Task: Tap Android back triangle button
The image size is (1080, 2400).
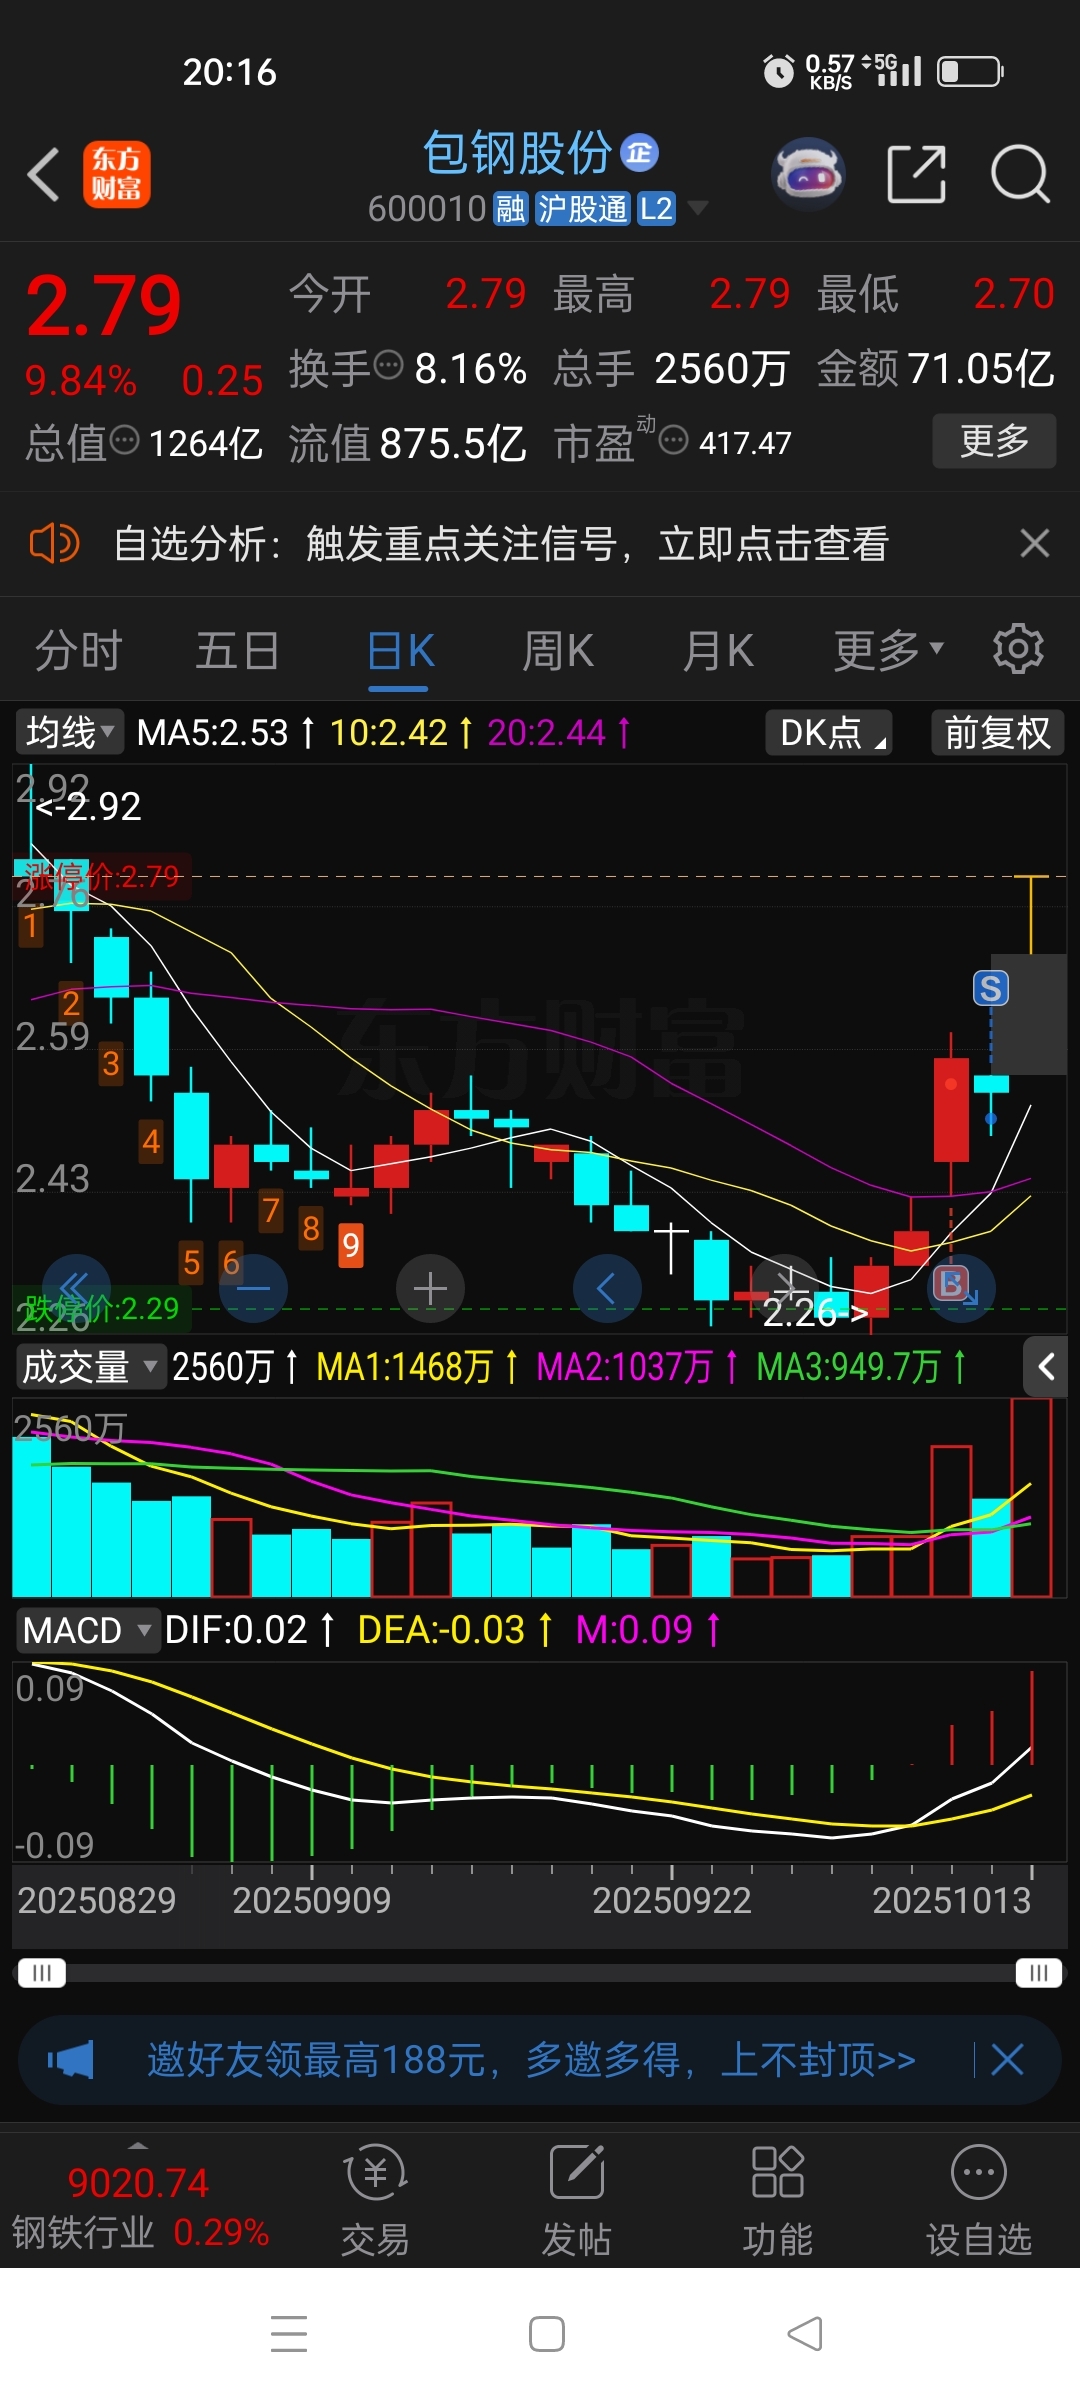Action: [x=805, y=2334]
